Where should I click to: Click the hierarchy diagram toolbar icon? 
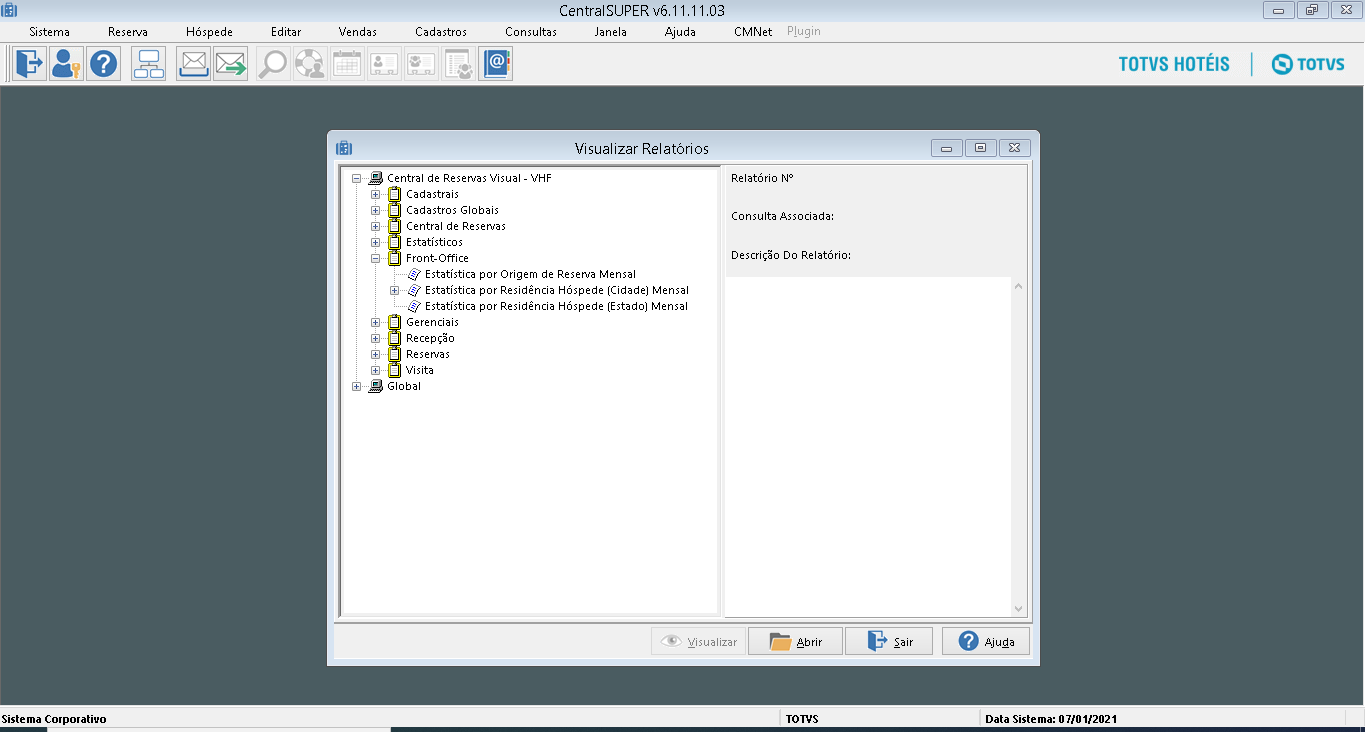[x=149, y=65]
